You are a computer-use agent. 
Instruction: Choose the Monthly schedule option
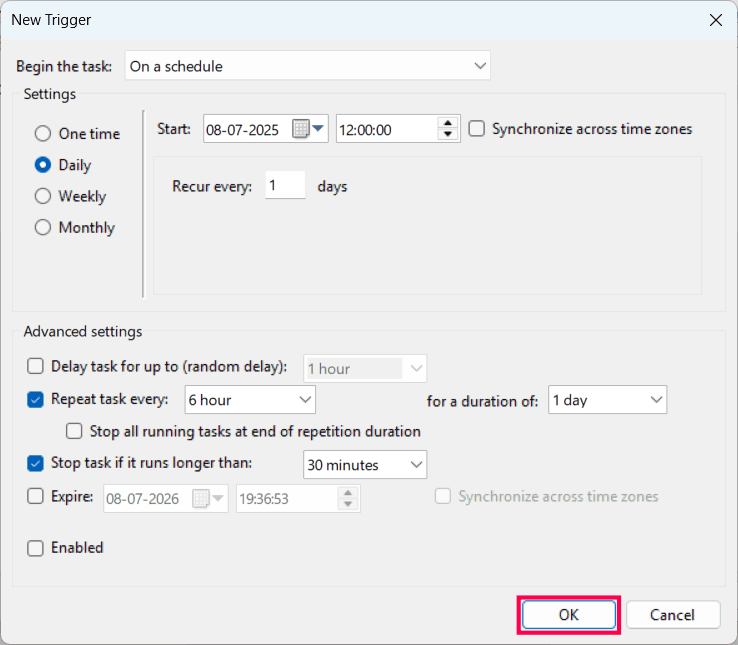pos(43,227)
